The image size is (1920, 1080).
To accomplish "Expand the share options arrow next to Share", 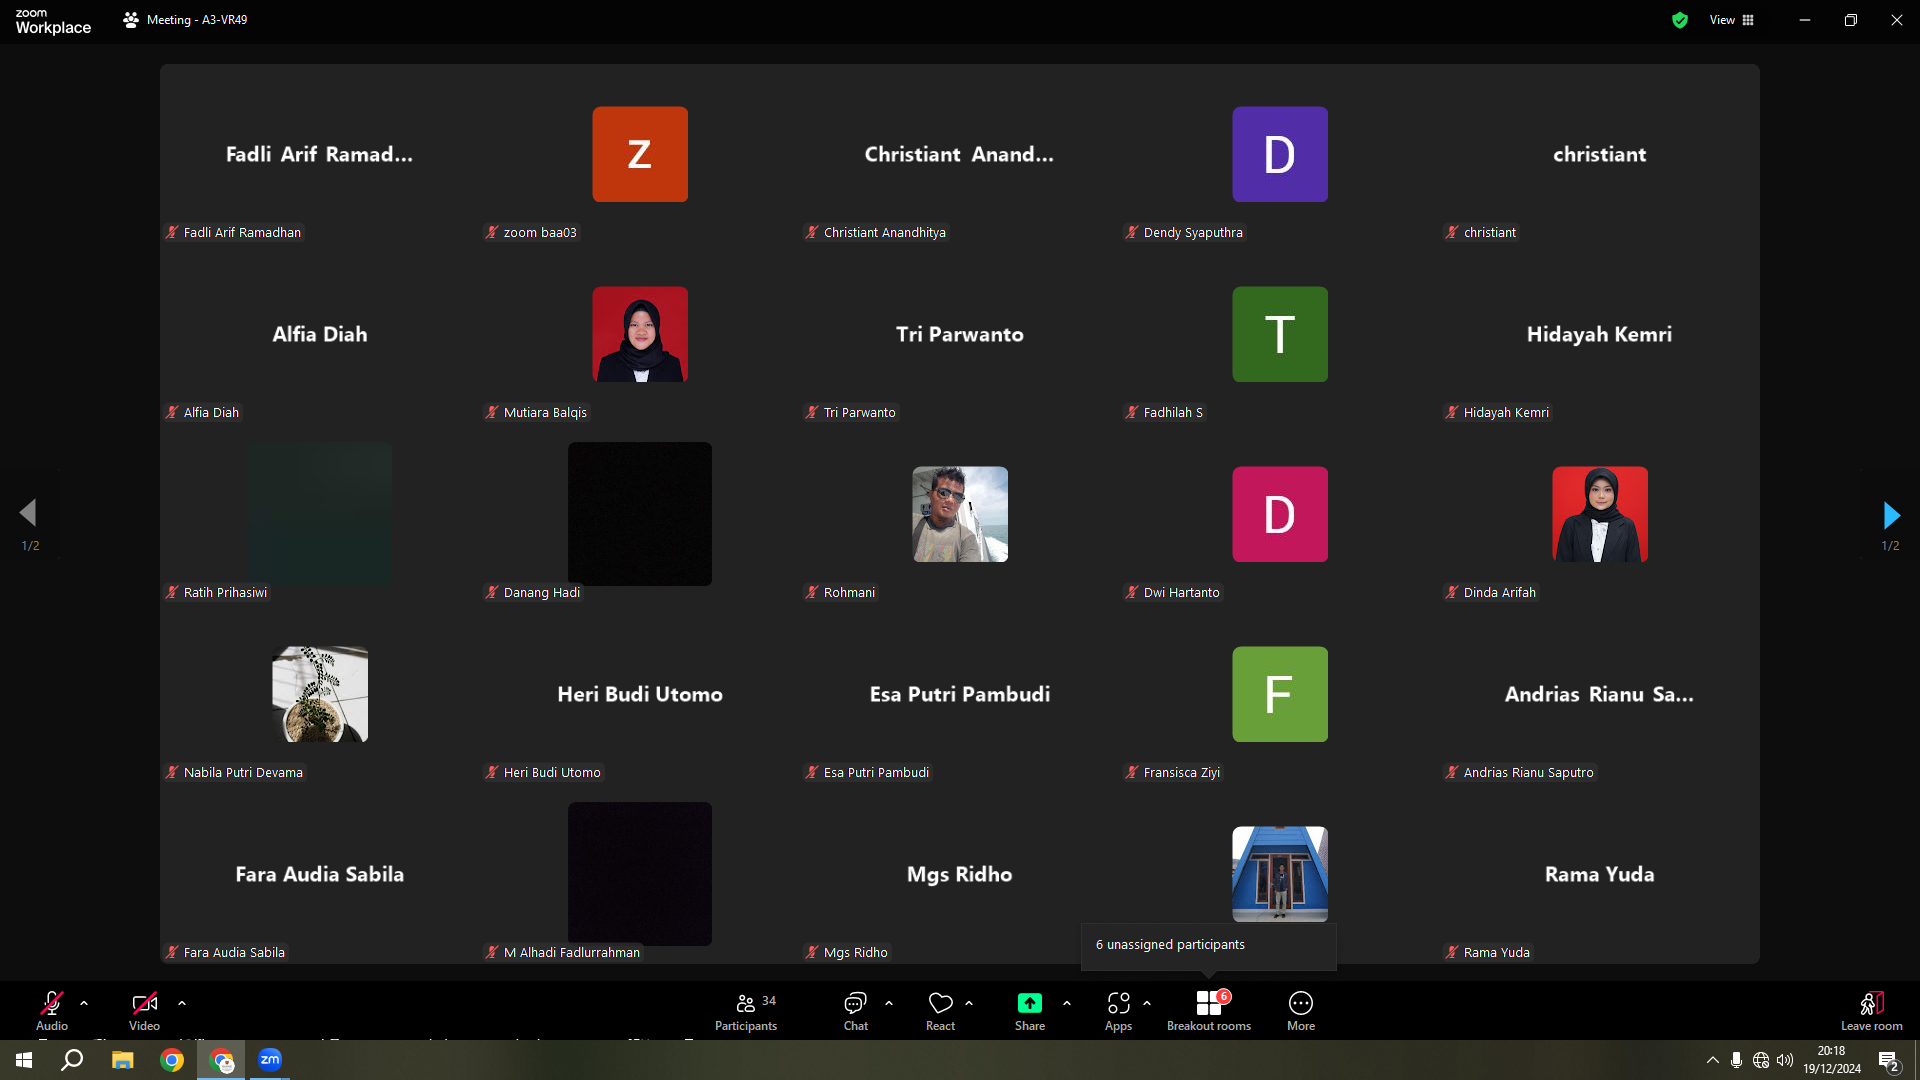I will pos(1067,1003).
